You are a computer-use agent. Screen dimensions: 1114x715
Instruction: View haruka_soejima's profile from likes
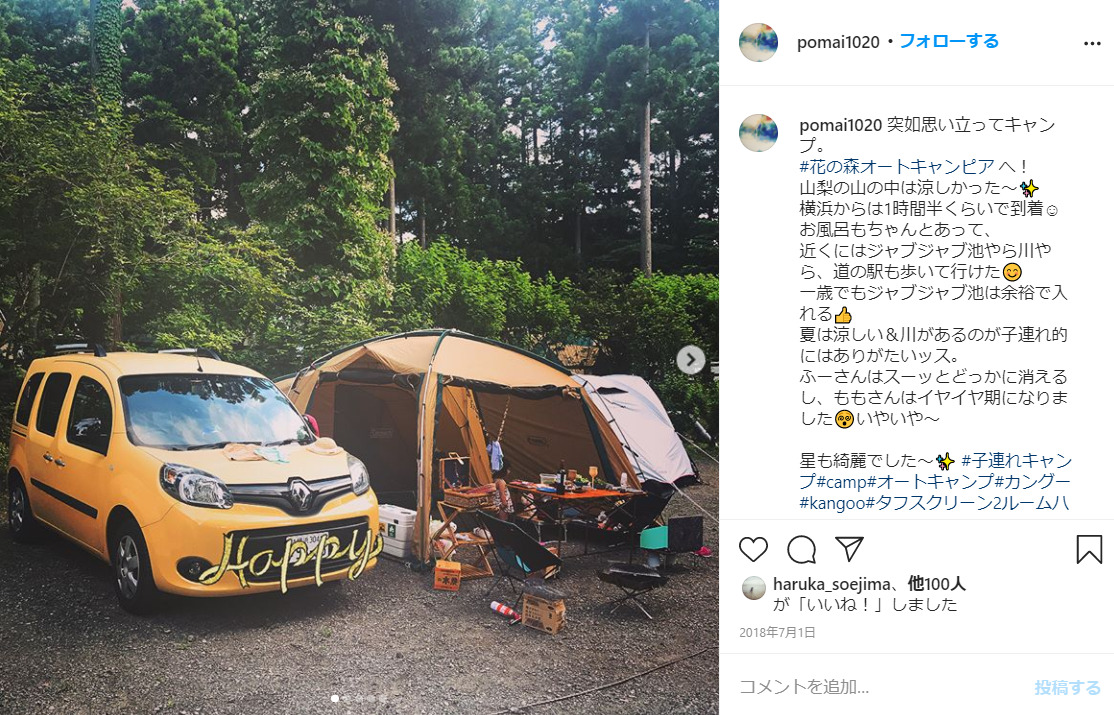(x=831, y=584)
